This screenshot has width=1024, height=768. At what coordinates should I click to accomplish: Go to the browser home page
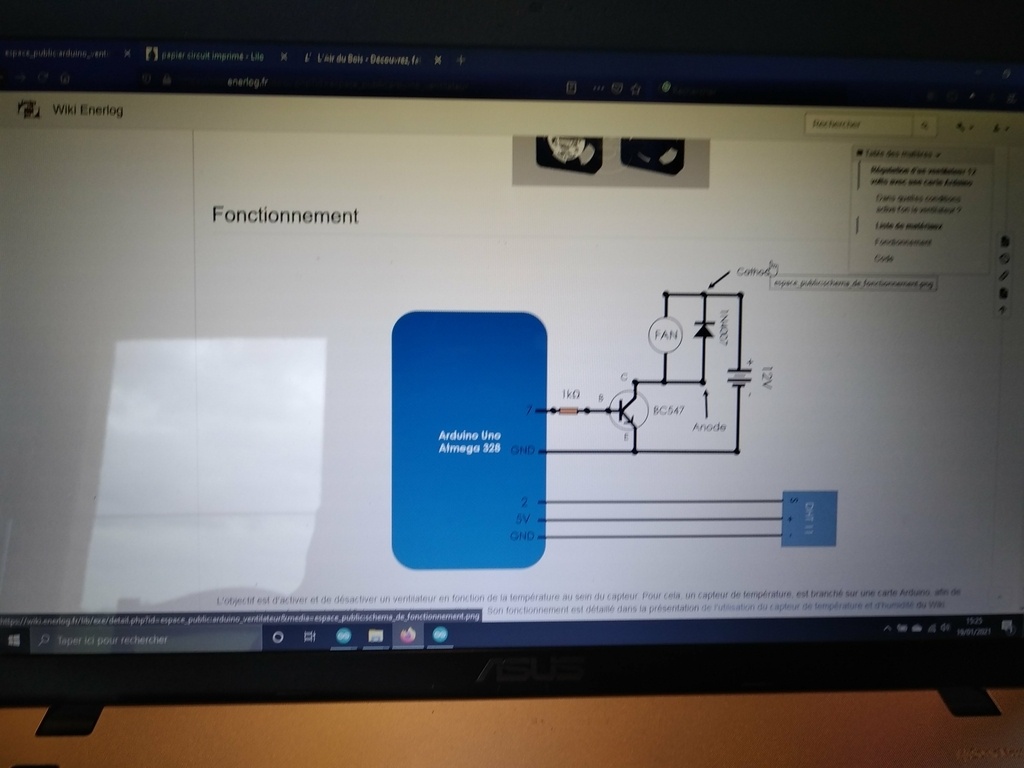pos(65,78)
